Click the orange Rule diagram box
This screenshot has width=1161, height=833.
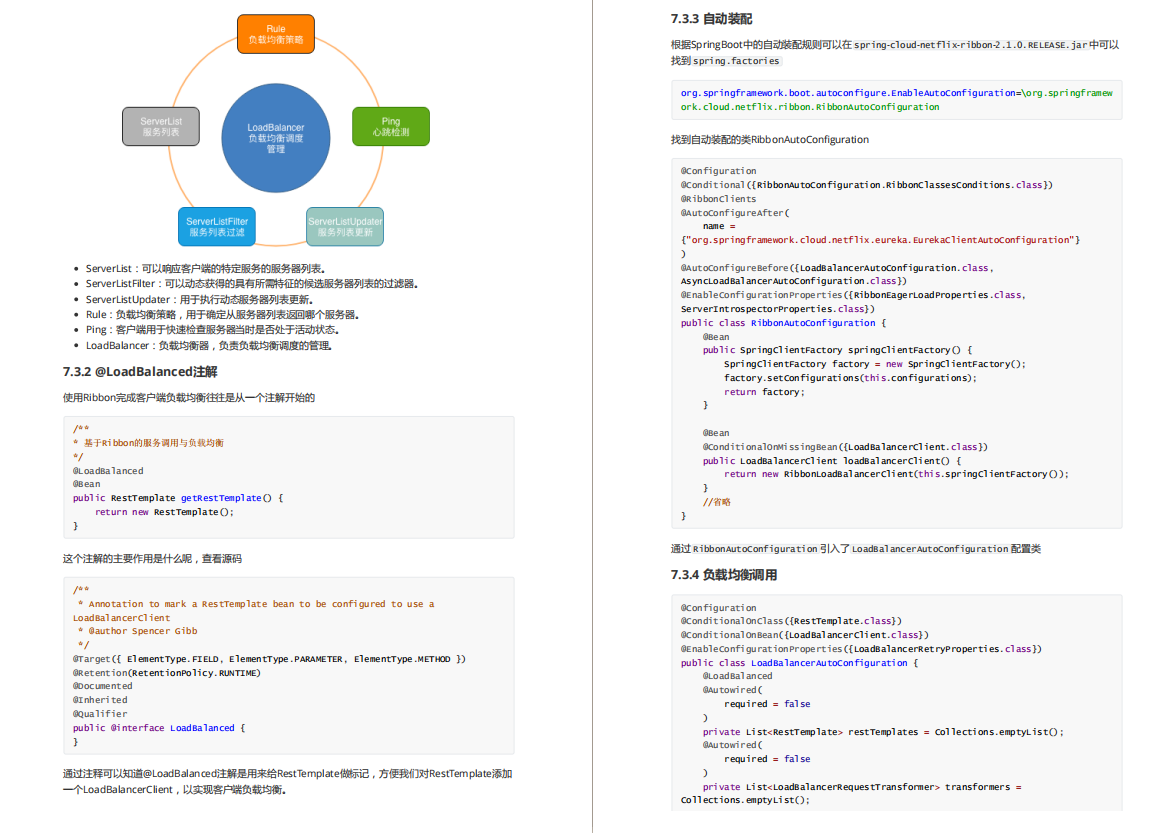click(275, 34)
